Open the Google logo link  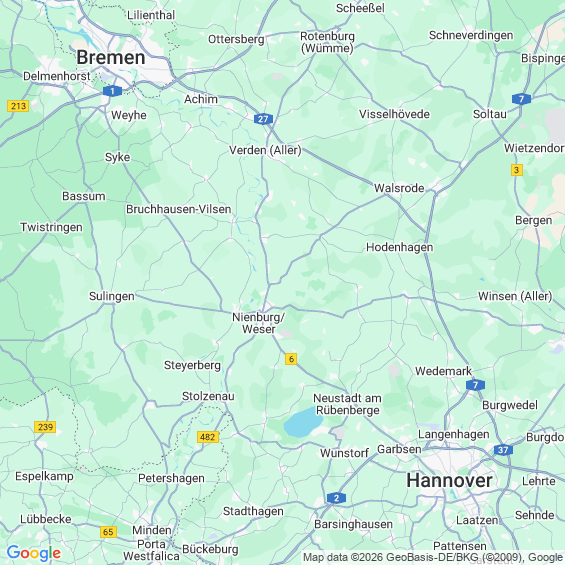pos(34,553)
